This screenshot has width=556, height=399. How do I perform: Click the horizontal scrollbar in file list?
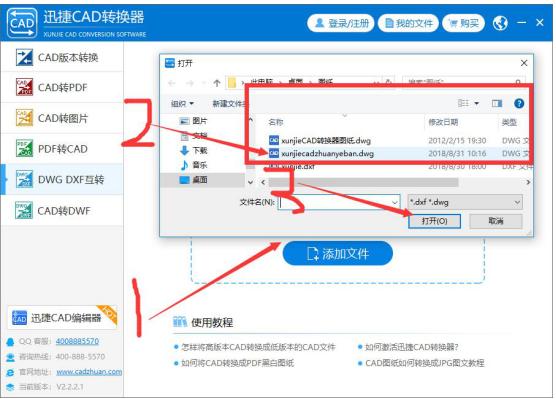pyautogui.click(x=363, y=182)
